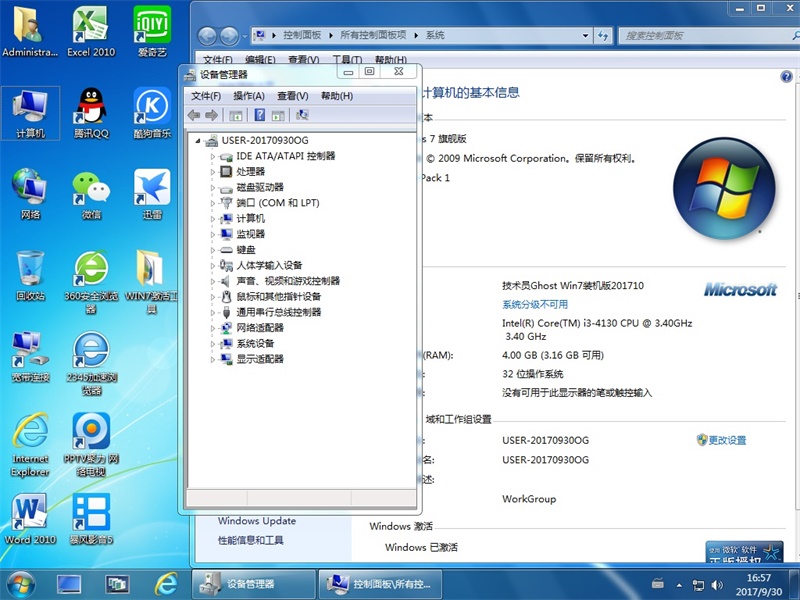Screen dimensions: 800x600
Task: Open Excel 2010 desktop shortcut
Action: point(91,30)
